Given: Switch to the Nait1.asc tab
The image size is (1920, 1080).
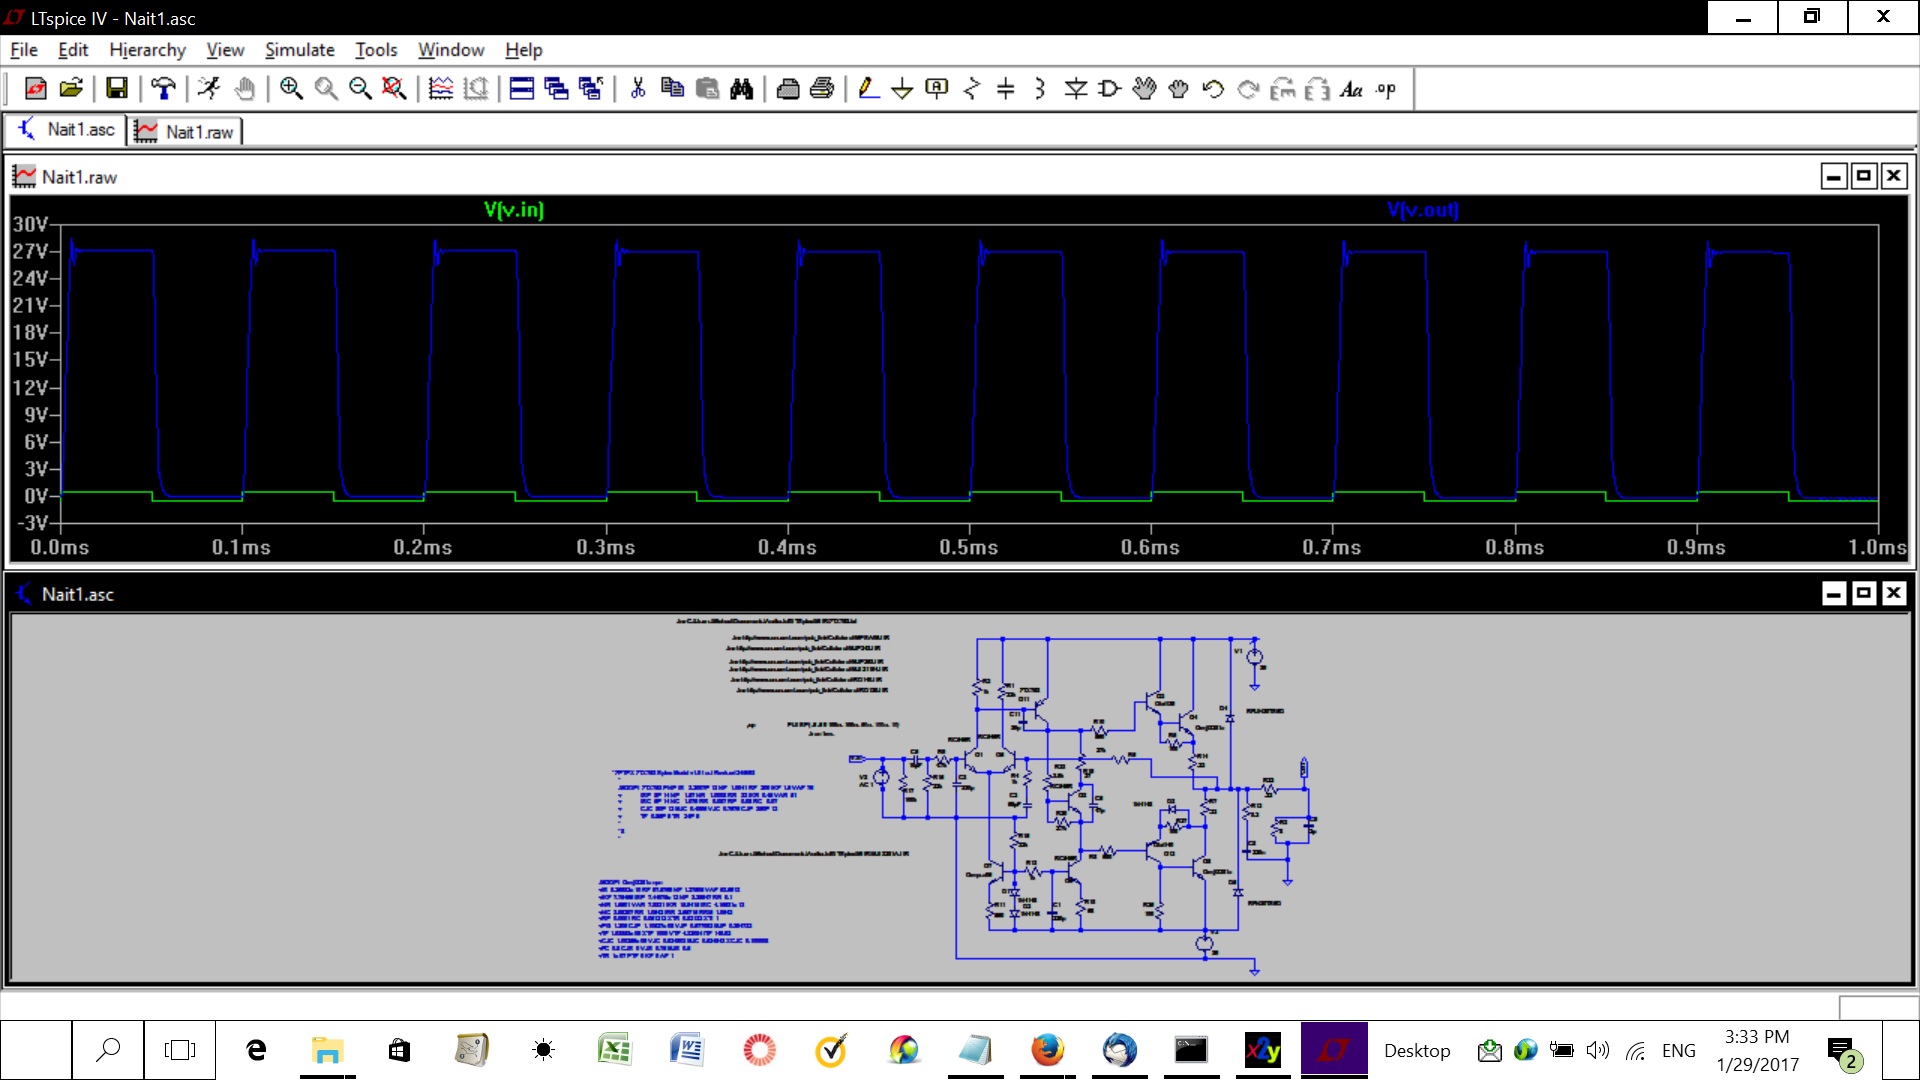Looking at the screenshot, I should point(66,130).
